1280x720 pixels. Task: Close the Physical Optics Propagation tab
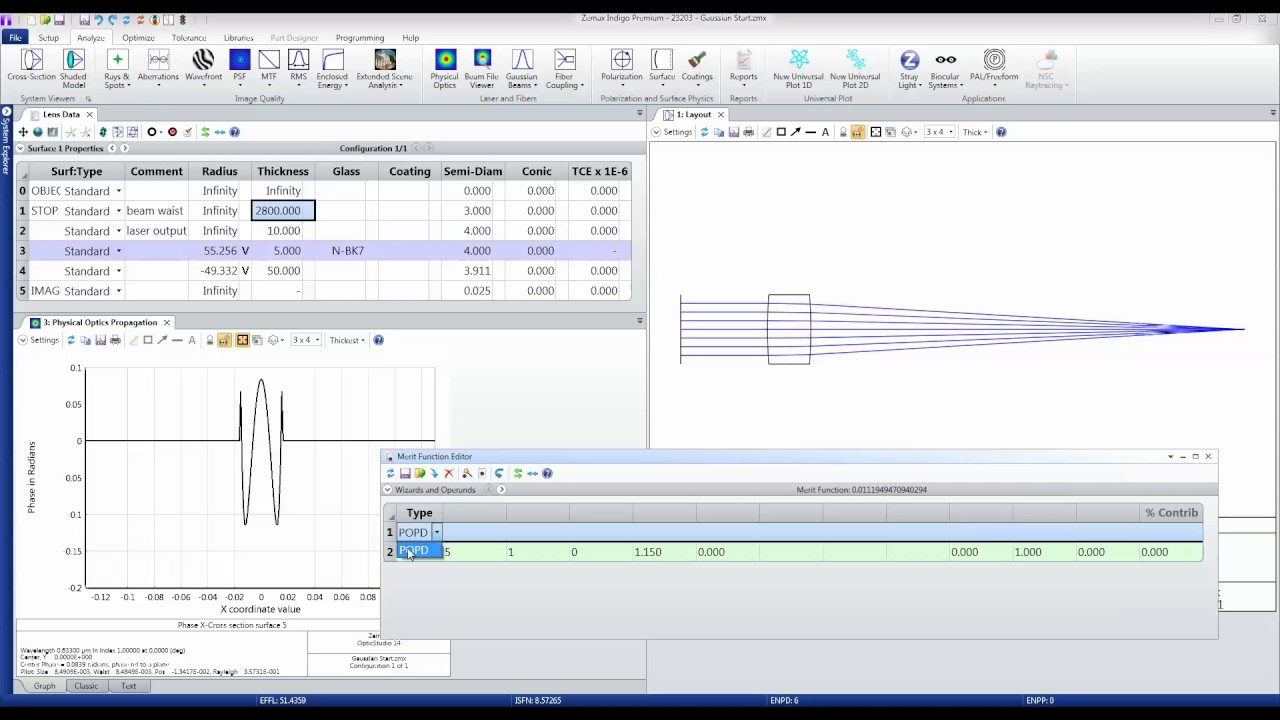coord(166,323)
